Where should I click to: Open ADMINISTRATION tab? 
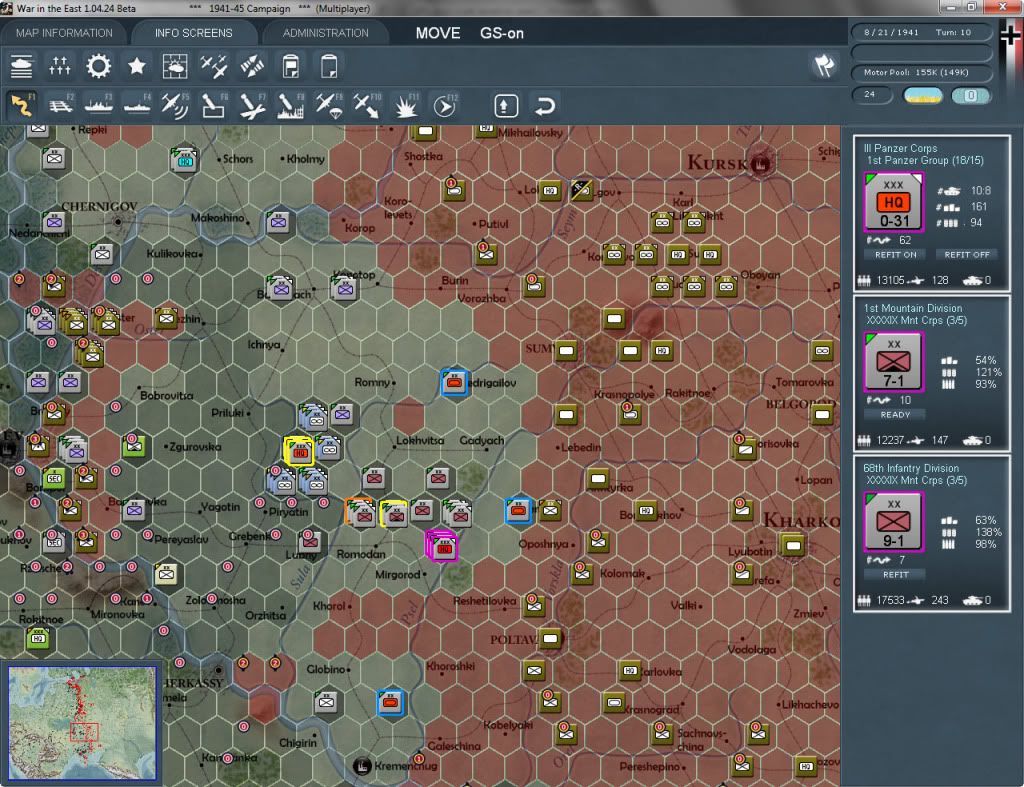tap(325, 33)
